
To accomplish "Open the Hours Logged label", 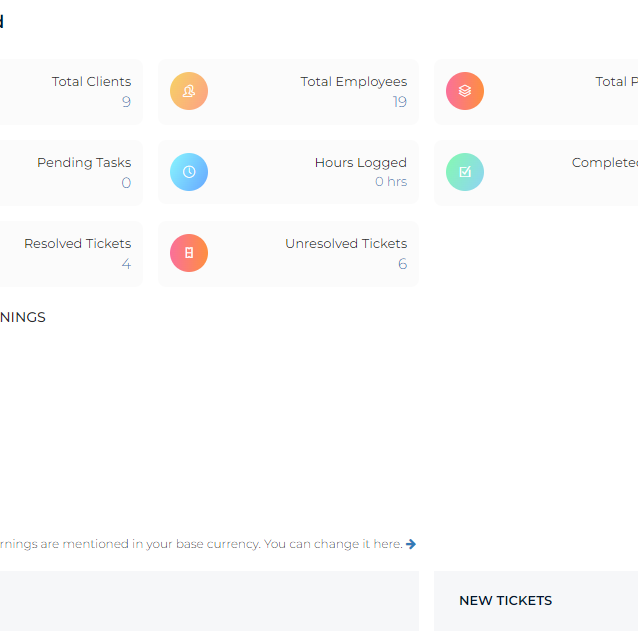I will tap(360, 163).
